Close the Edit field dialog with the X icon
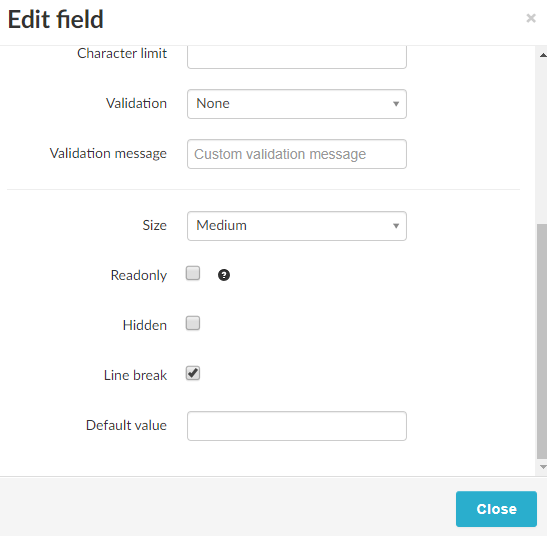The image size is (547, 536). click(x=531, y=18)
